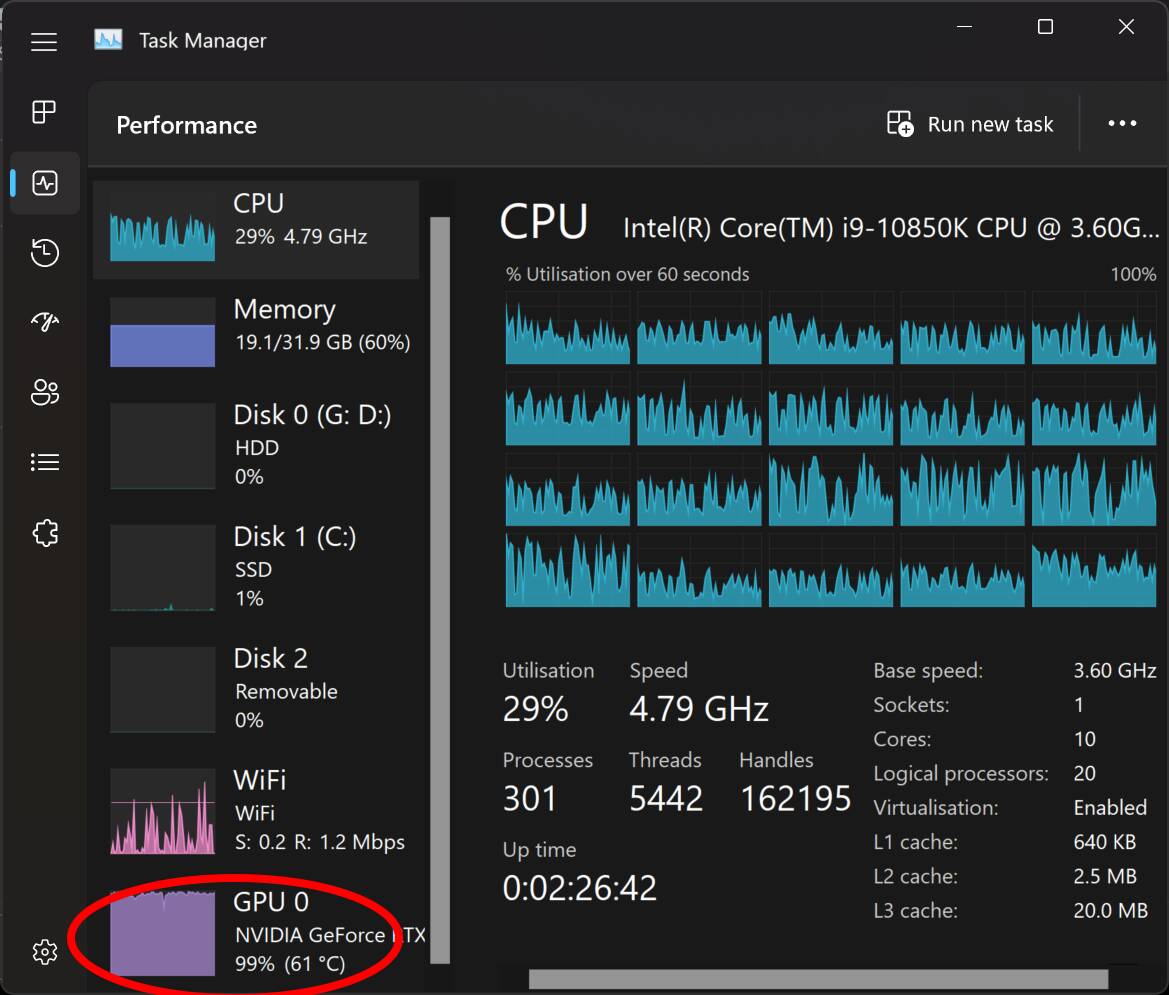Open Task Manager settings gear
Image resolution: width=1169 pixels, height=995 pixels.
coord(45,951)
